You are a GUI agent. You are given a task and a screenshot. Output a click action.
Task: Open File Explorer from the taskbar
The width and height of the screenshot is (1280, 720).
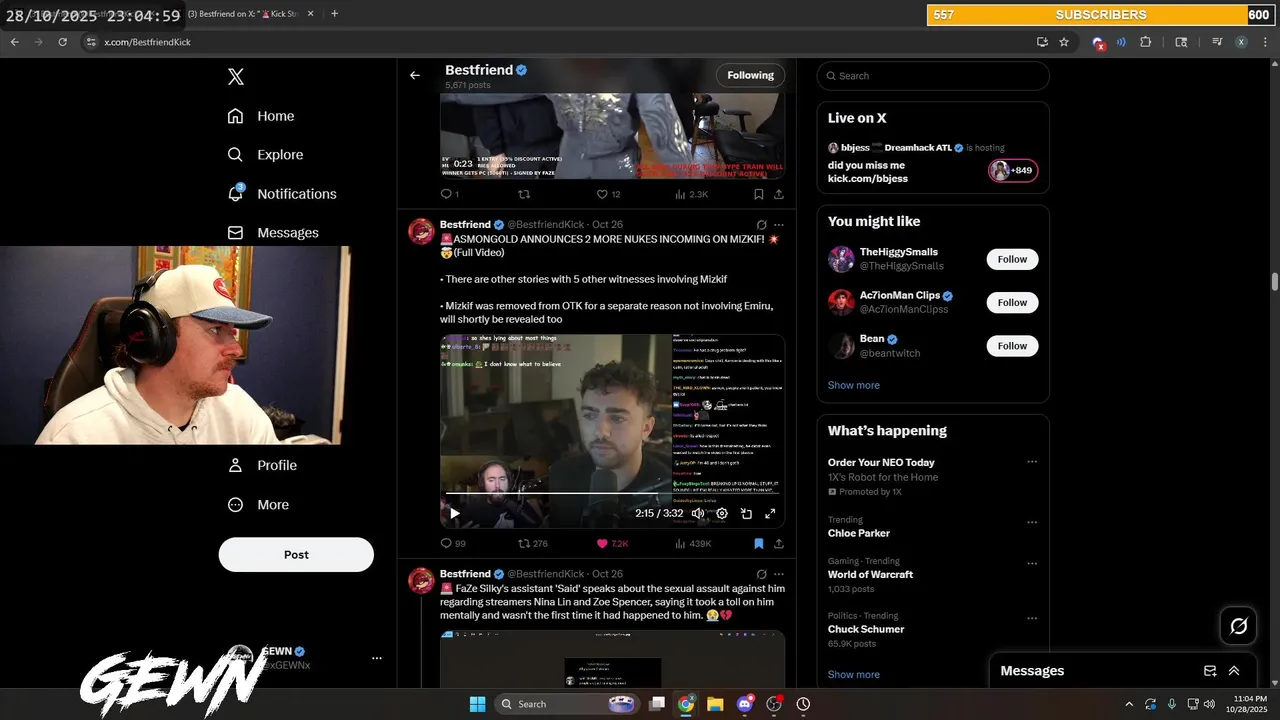(x=715, y=704)
